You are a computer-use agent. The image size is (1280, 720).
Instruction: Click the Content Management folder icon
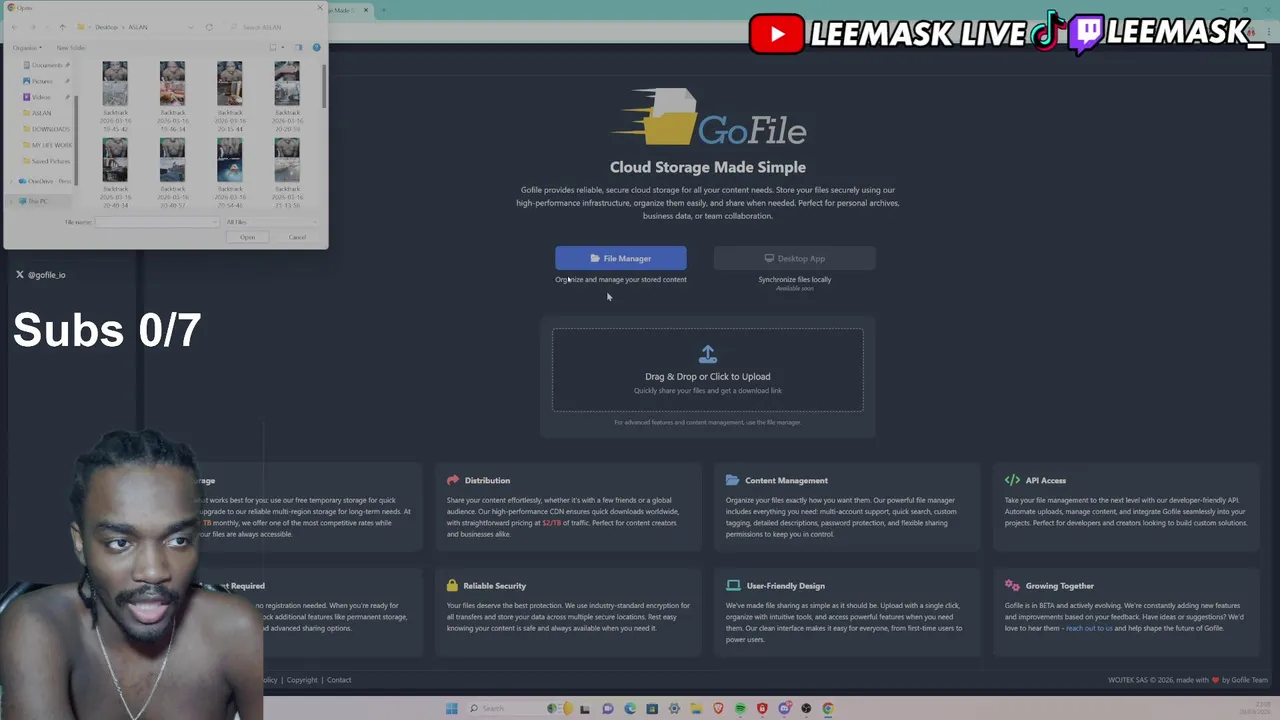tap(732, 480)
